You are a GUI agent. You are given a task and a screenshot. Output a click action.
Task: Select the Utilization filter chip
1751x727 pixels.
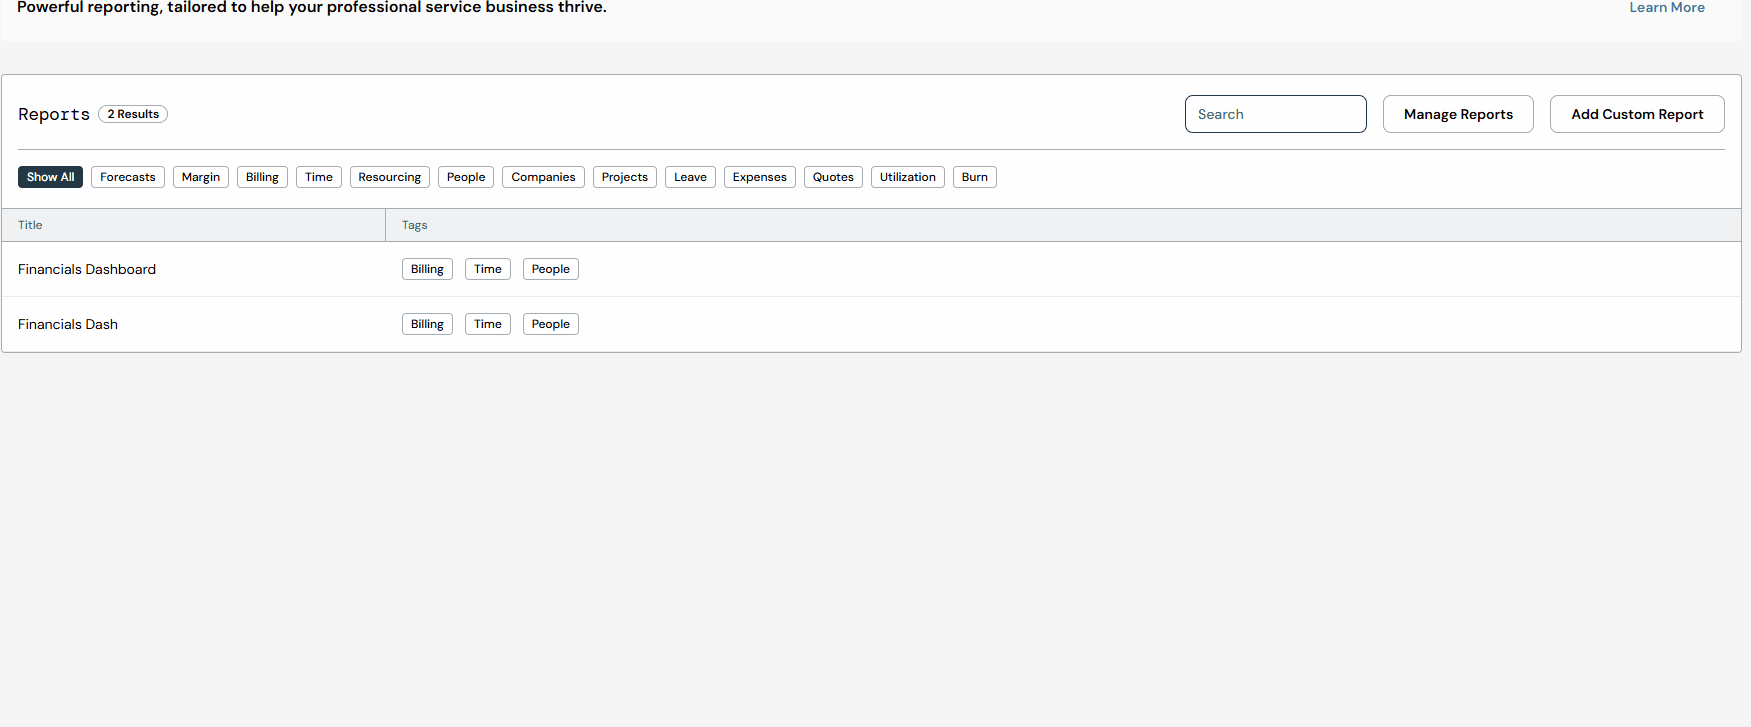[x=907, y=177]
